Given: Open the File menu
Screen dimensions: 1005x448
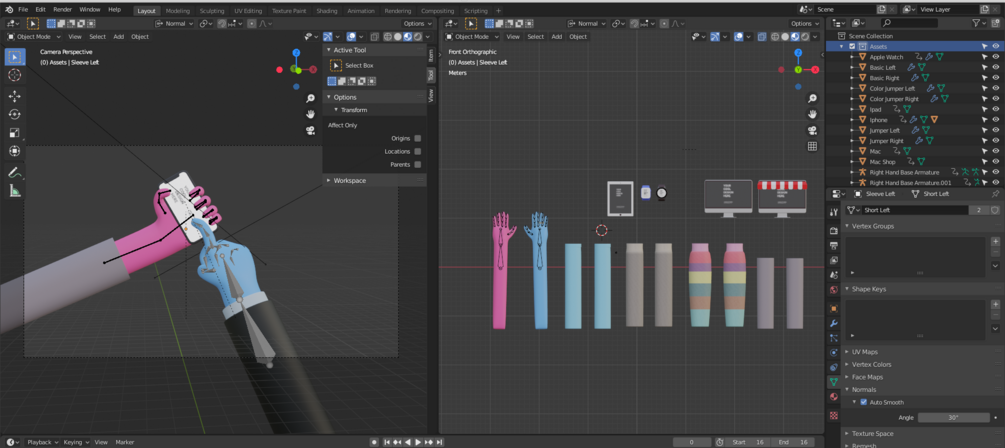Looking at the screenshot, I should coord(23,10).
